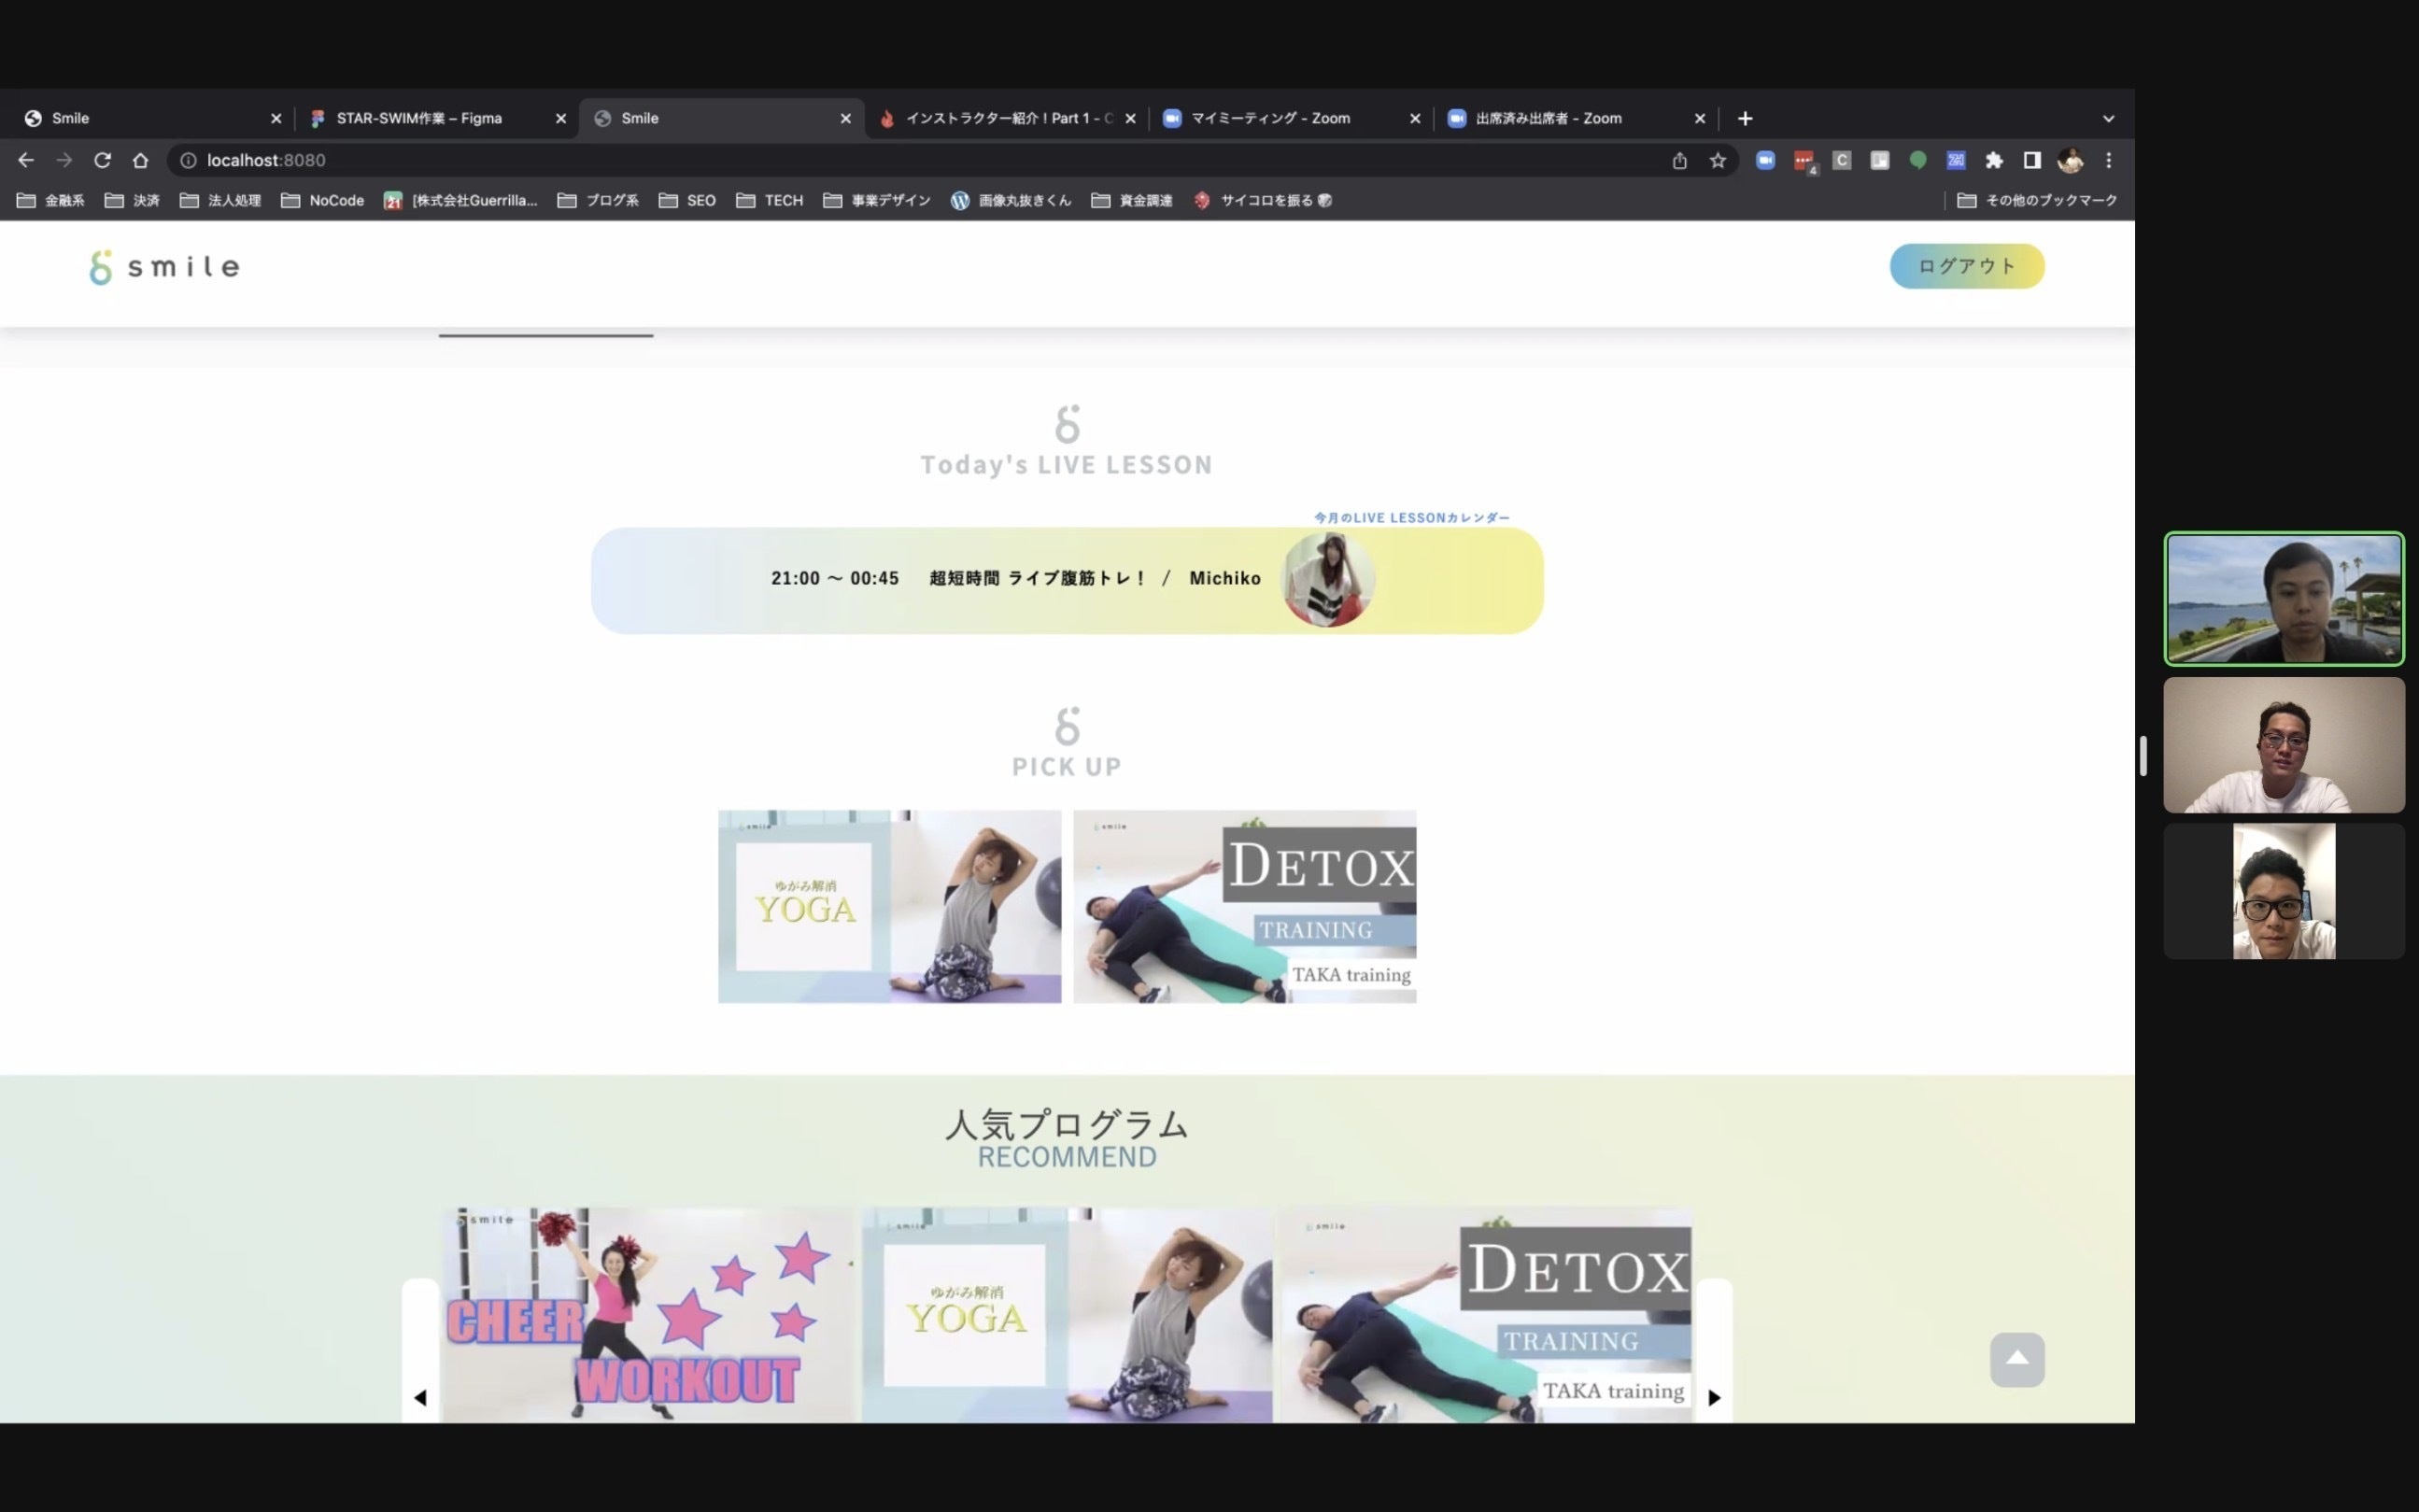
Task: Click the Zoom extension icon
Action: click(x=1765, y=160)
